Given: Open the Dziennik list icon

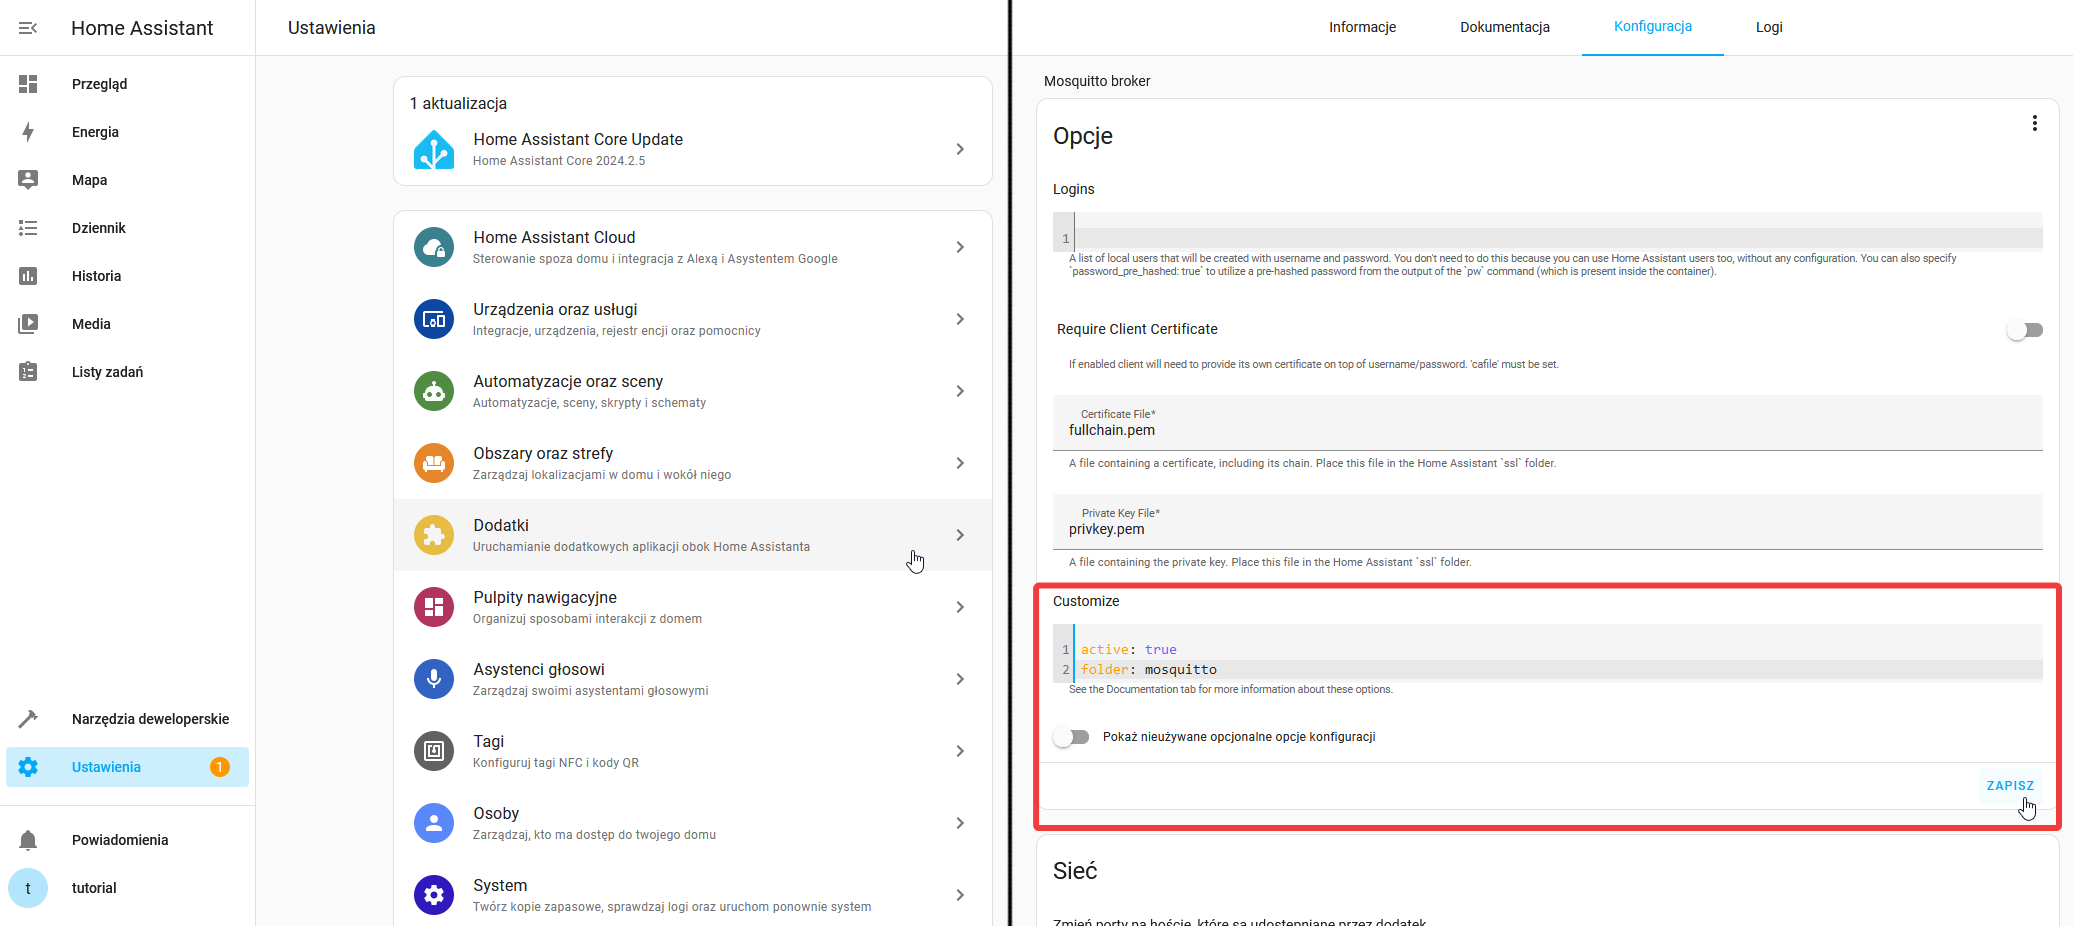Looking at the screenshot, I should coord(28,228).
